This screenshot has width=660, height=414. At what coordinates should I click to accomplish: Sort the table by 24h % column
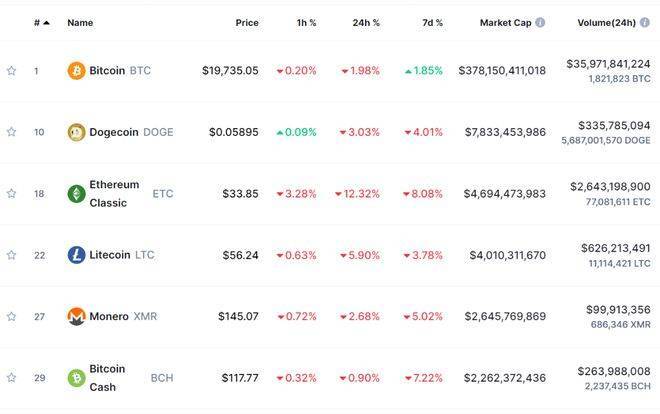coord(366,22)
